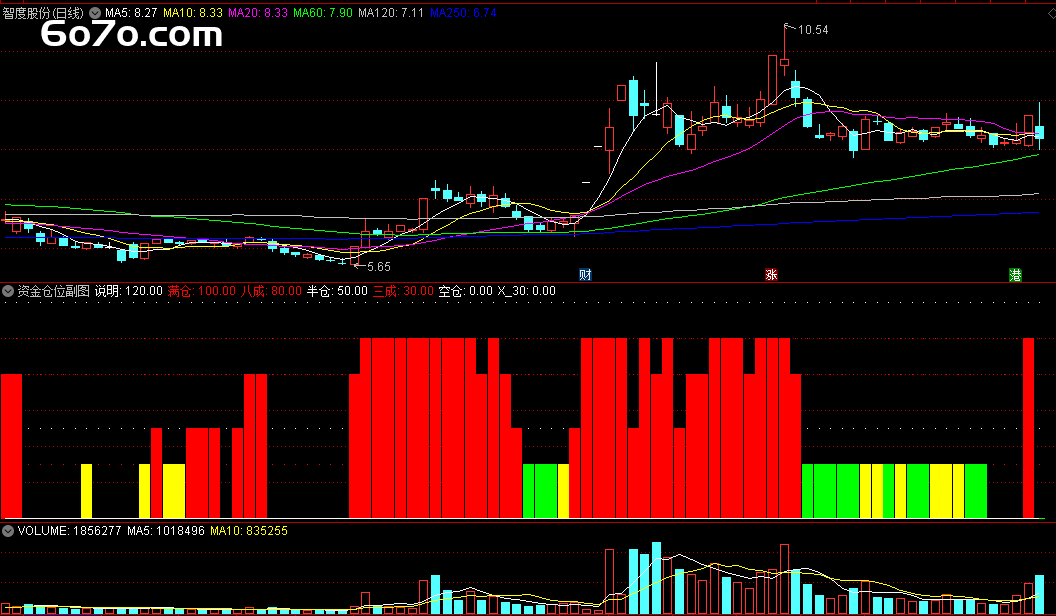Image resolution: width=1056 pixels, height=616 pixels.
Task: Click the MA5: 8.27 label
Action: click(x=131, y=13)
